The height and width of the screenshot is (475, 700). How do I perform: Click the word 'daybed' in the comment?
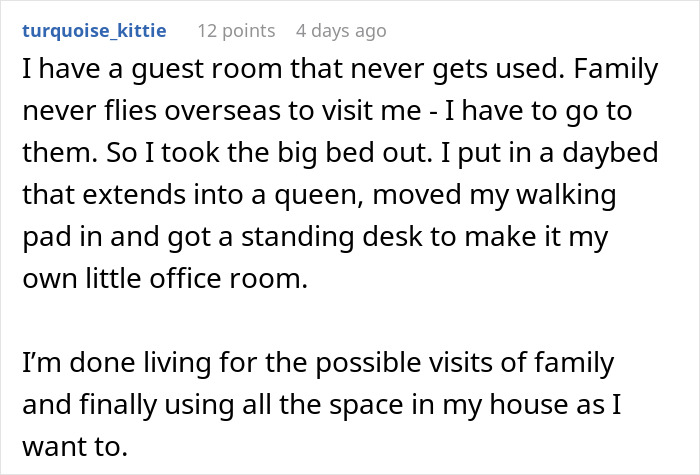(x=610, y=153)
